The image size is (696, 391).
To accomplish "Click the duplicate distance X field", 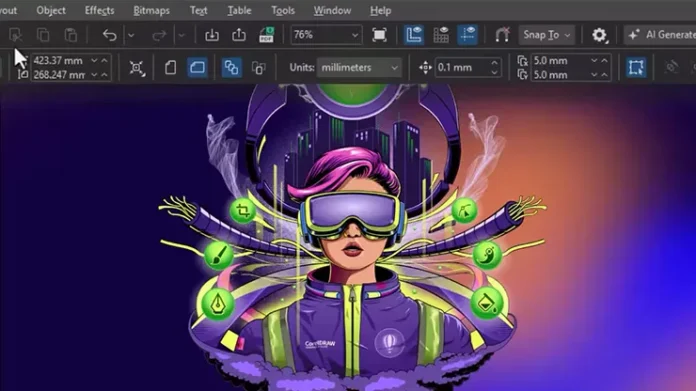I will coord(559,60).
